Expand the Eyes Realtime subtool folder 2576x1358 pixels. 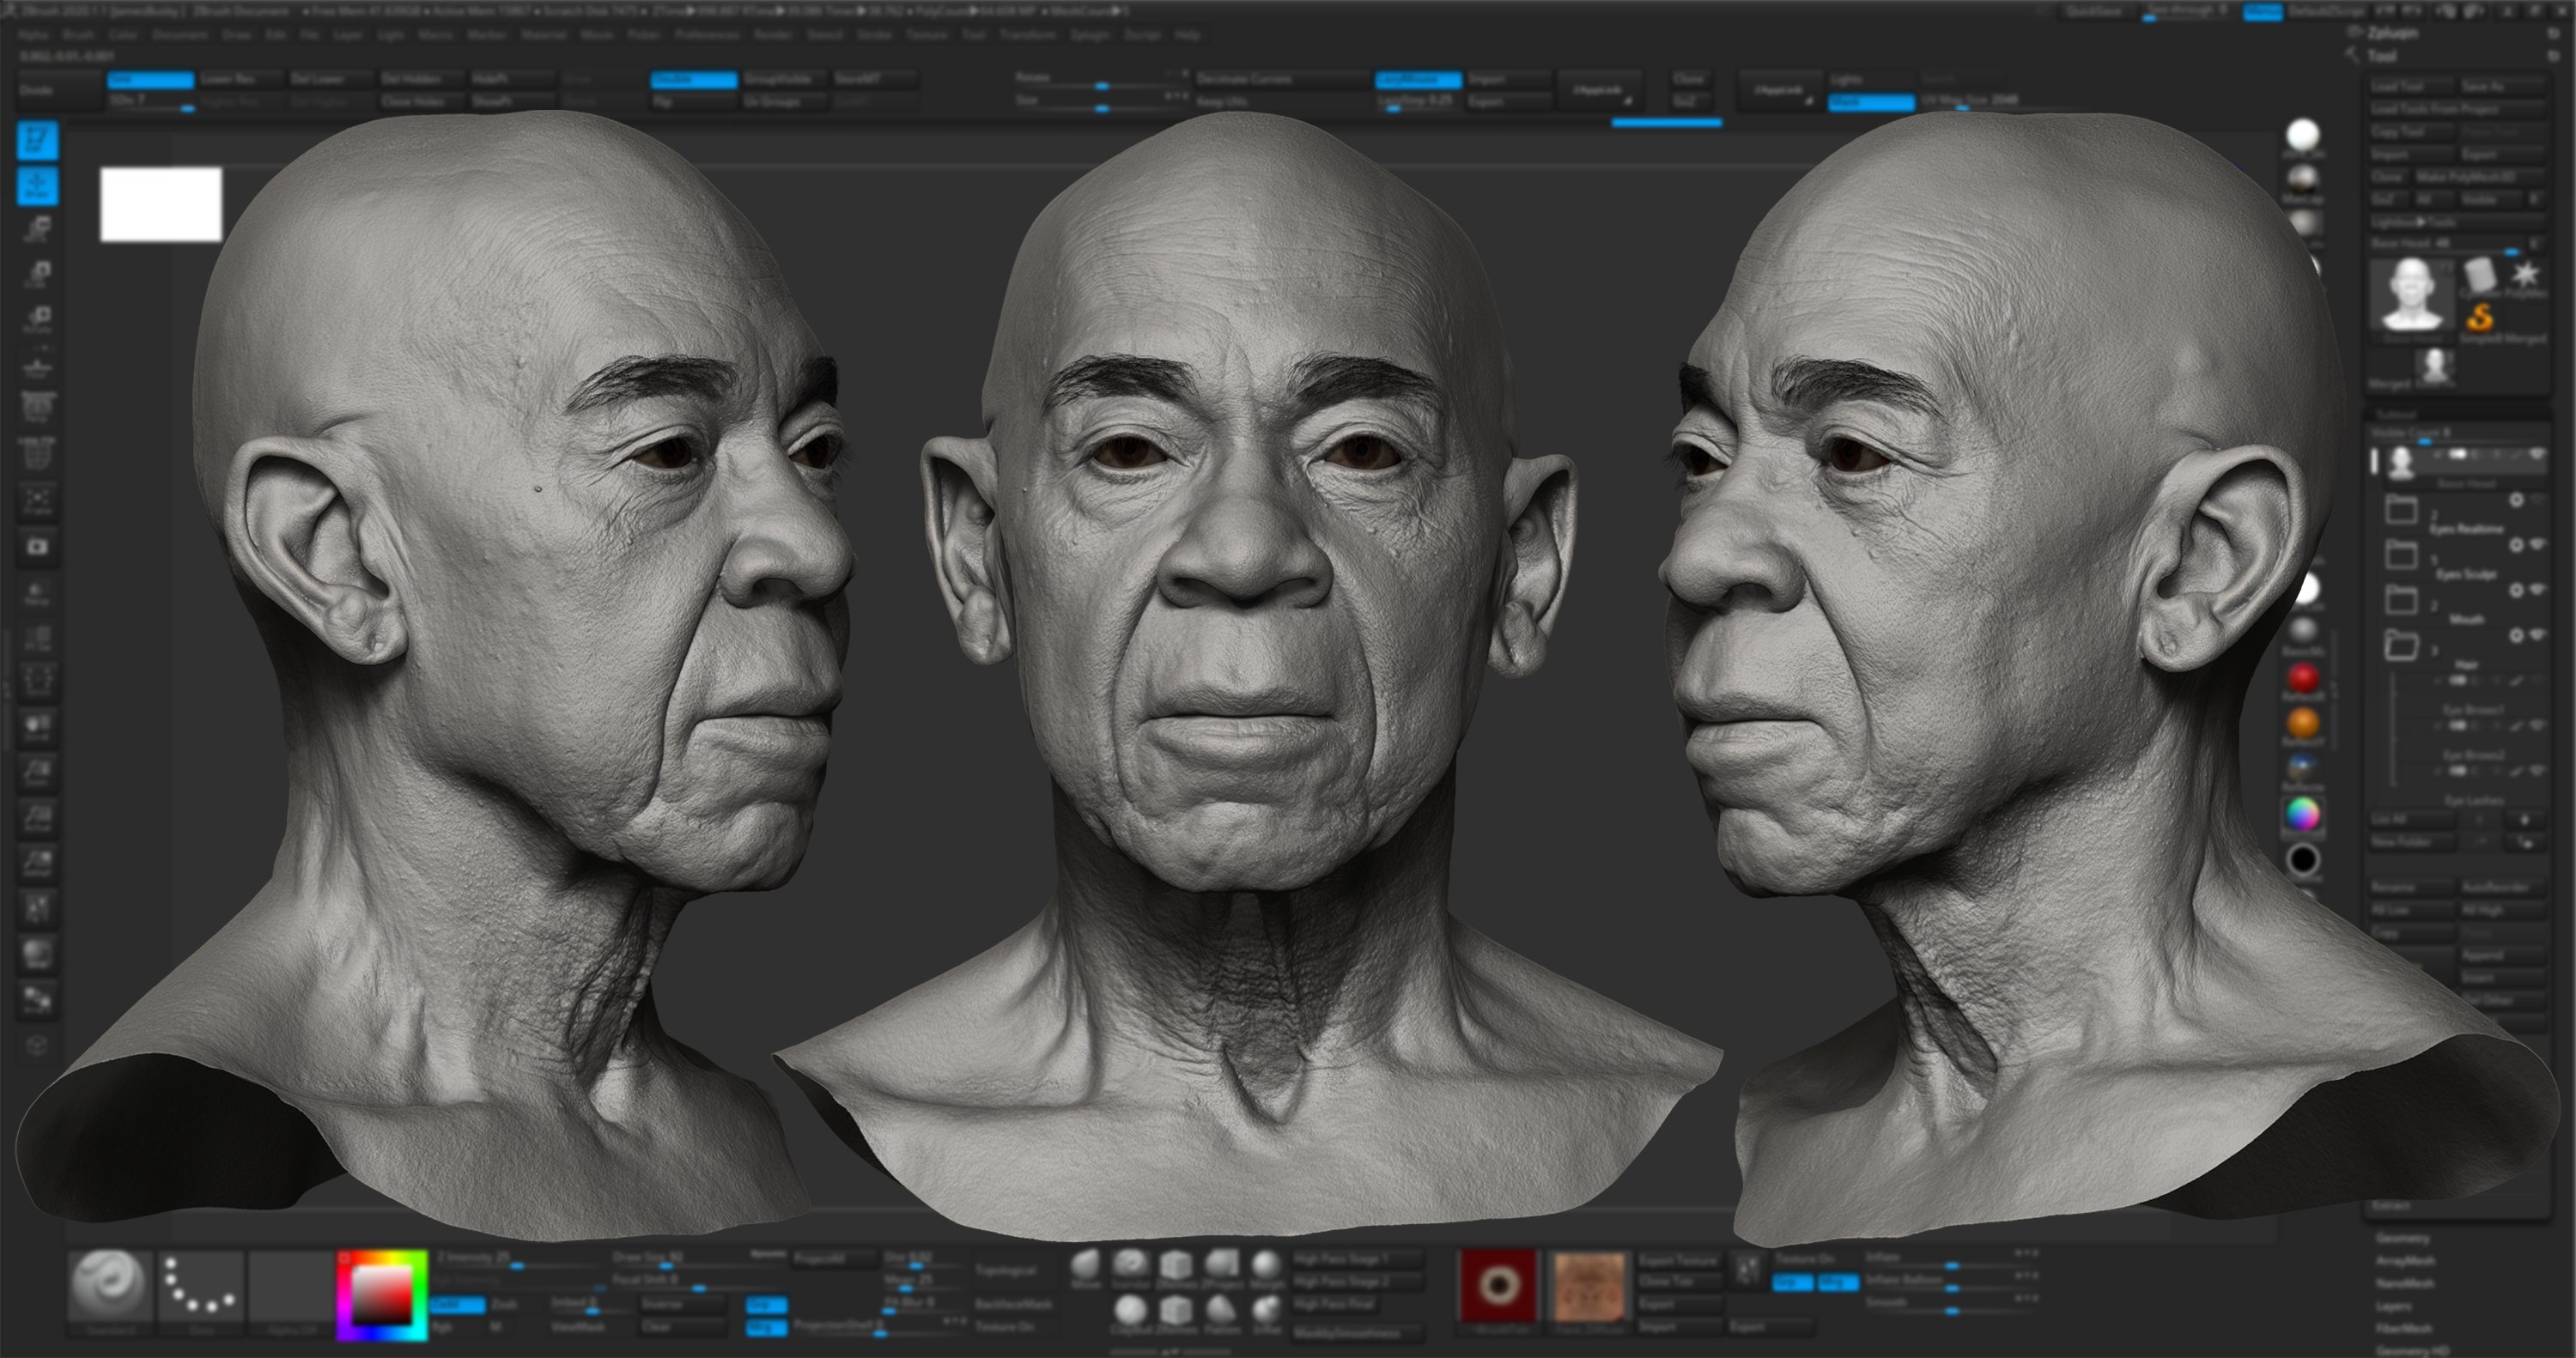(2402, 510)
